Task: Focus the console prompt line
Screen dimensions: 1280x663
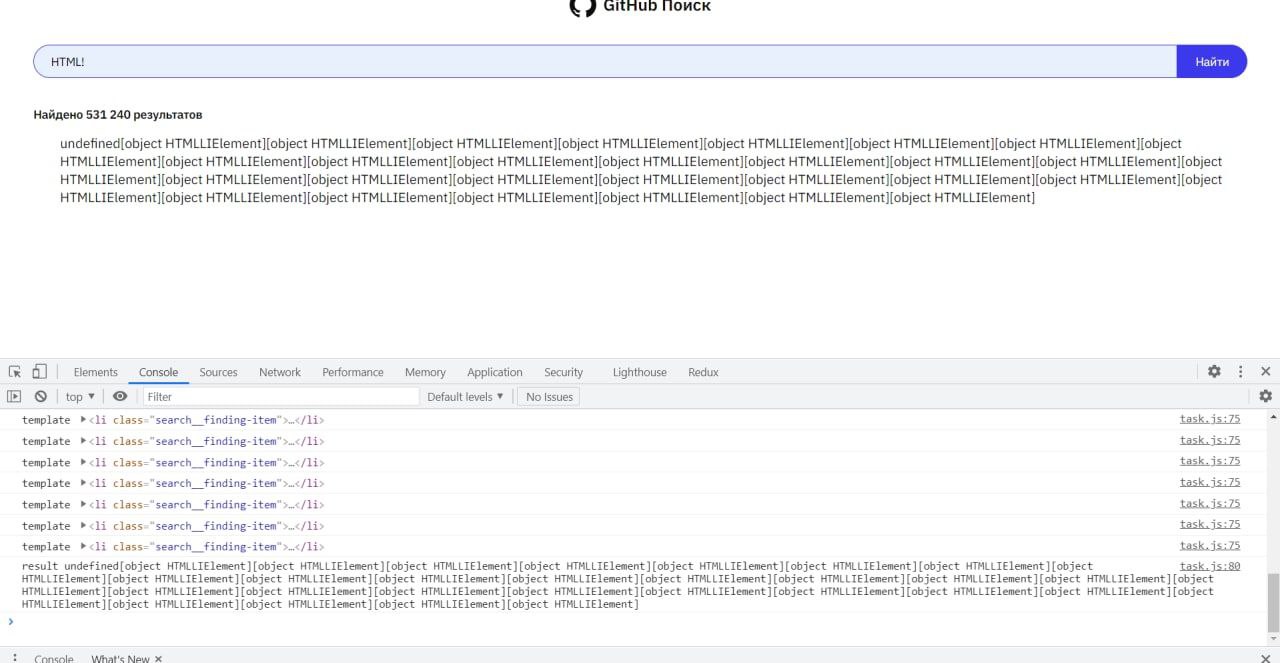Action: tap(640, 622)
